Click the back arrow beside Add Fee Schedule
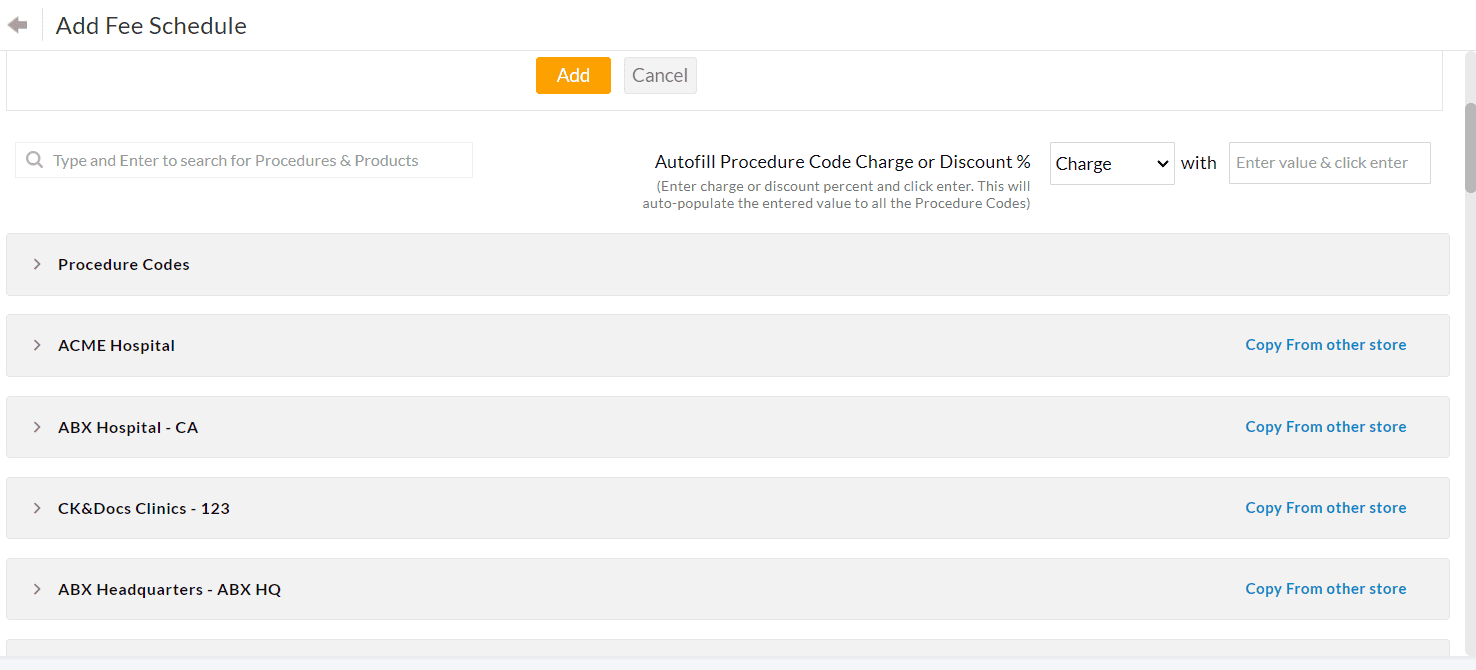 pos(17,23)
